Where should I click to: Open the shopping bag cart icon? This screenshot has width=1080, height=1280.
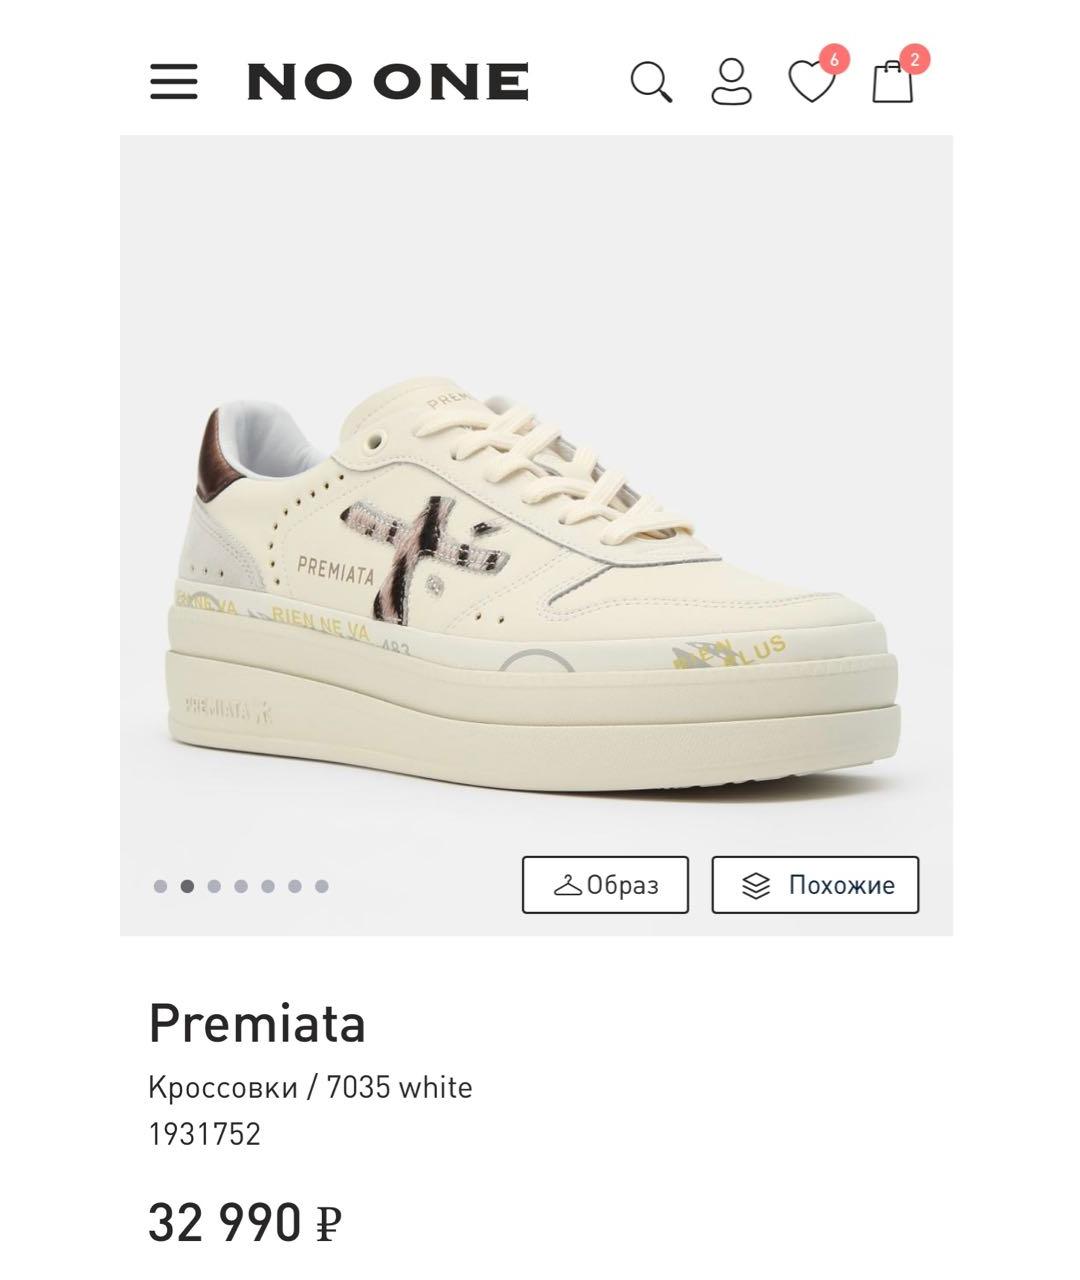pos(892,83)
